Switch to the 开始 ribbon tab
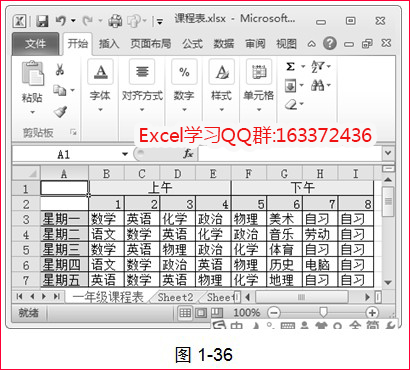This screenshot has width=410, height=370. 77,44
